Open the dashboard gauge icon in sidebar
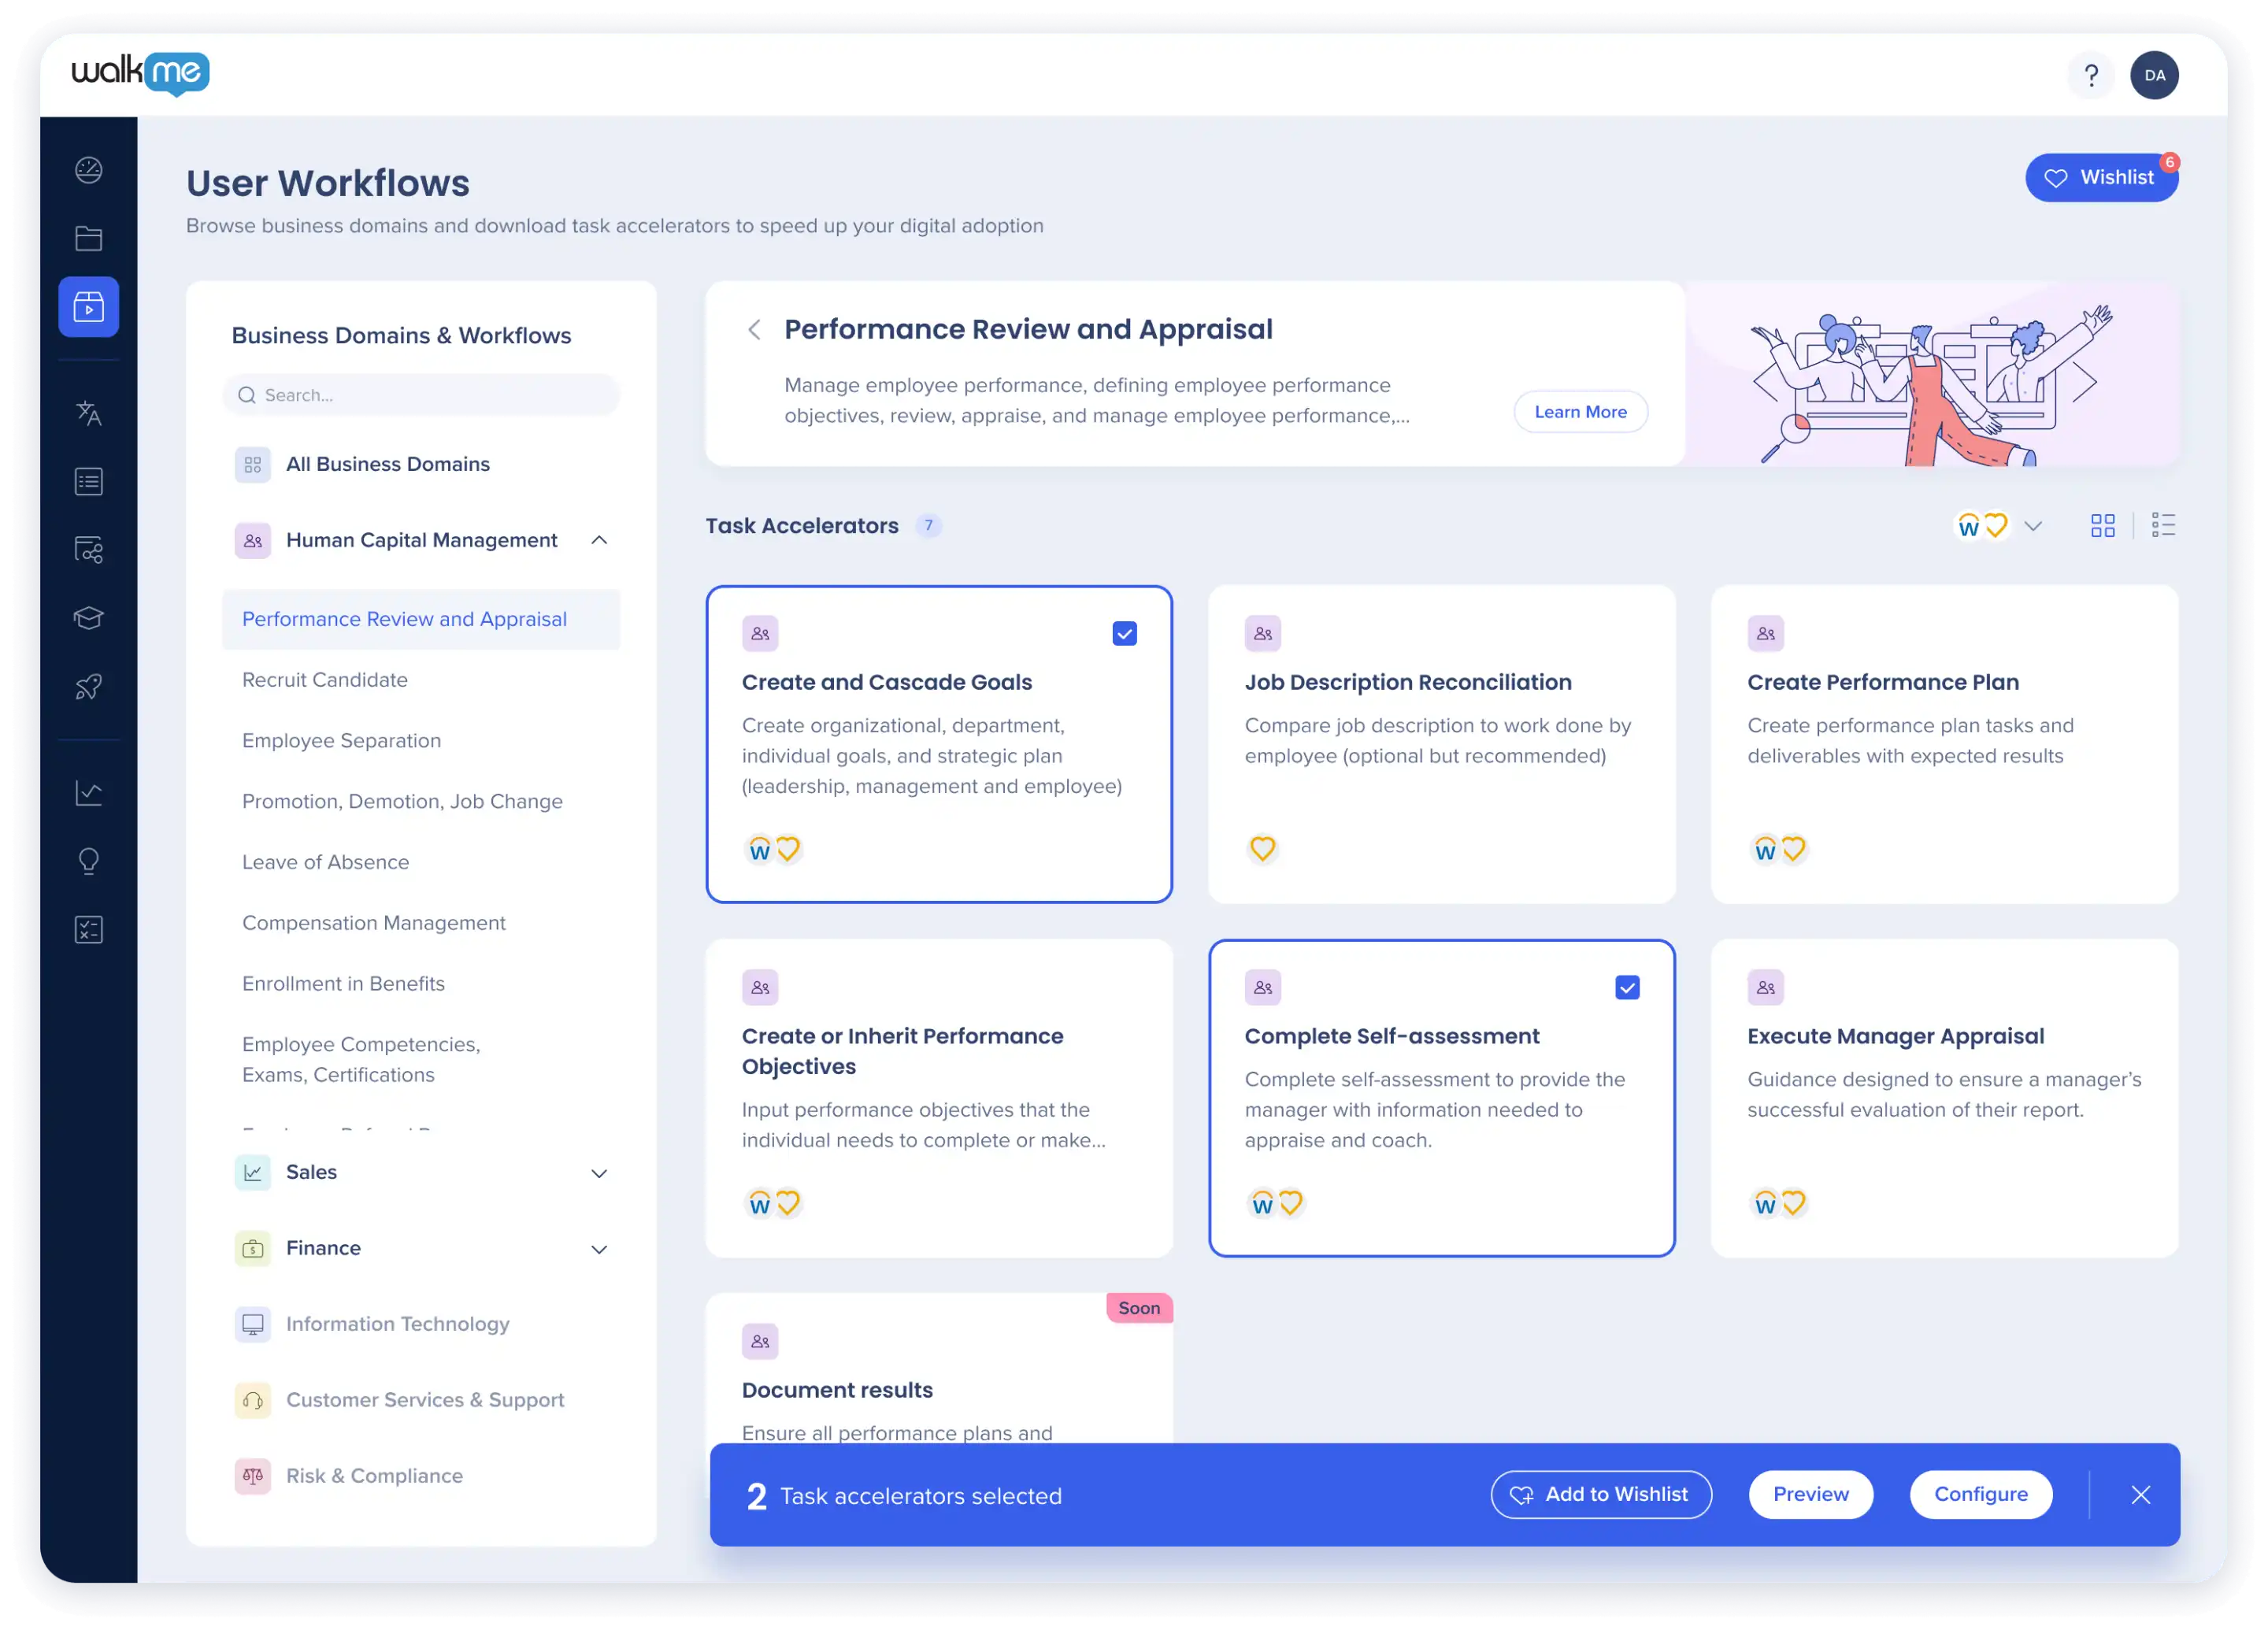The width and height of the screenshot is (2268, 1630). tap(89, 170)
